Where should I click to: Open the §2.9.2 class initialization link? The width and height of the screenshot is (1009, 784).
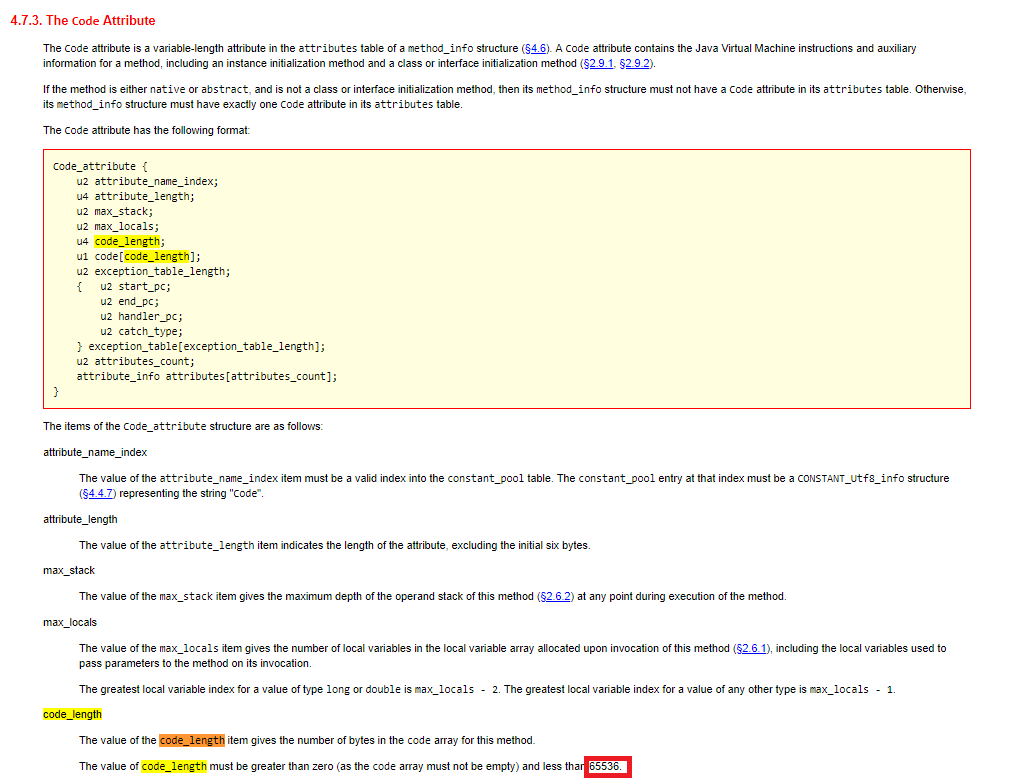[x=637, y=63]
